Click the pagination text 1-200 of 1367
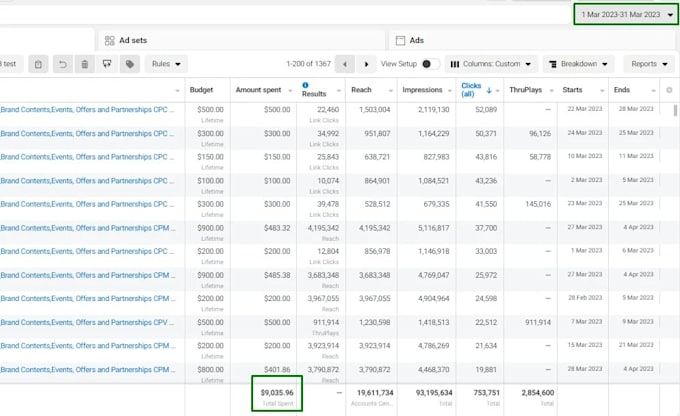680x416 pixels. pos(308,64)
